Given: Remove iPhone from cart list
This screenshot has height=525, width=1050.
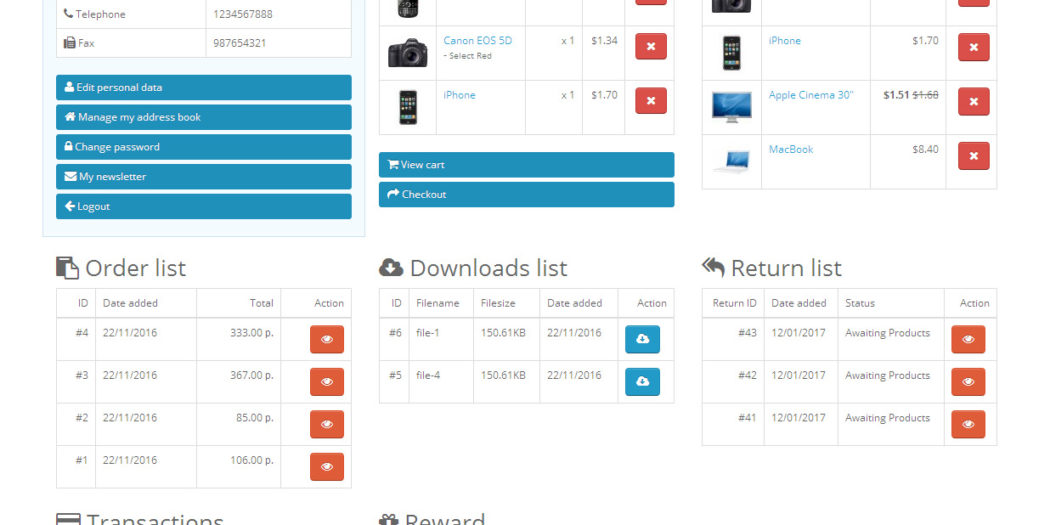Looking at the screenshot, I should (x=651, y=100).
